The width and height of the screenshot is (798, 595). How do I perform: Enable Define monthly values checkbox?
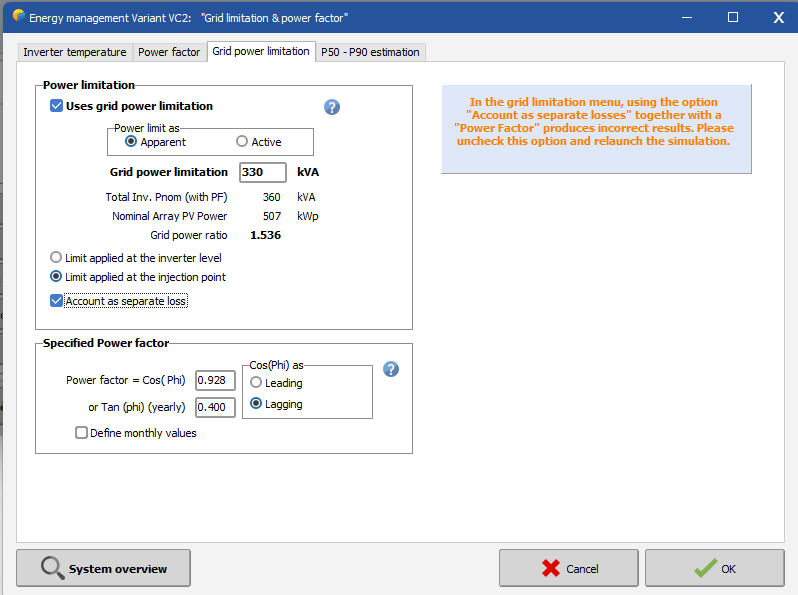82,433
